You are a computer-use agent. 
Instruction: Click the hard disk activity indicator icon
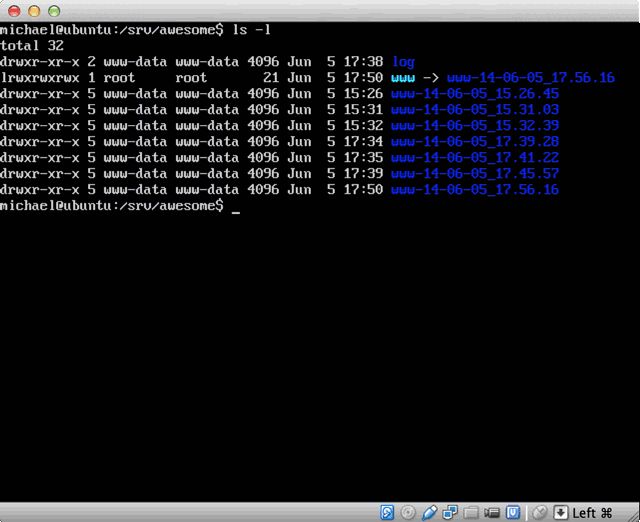click(x=387, y=512)
